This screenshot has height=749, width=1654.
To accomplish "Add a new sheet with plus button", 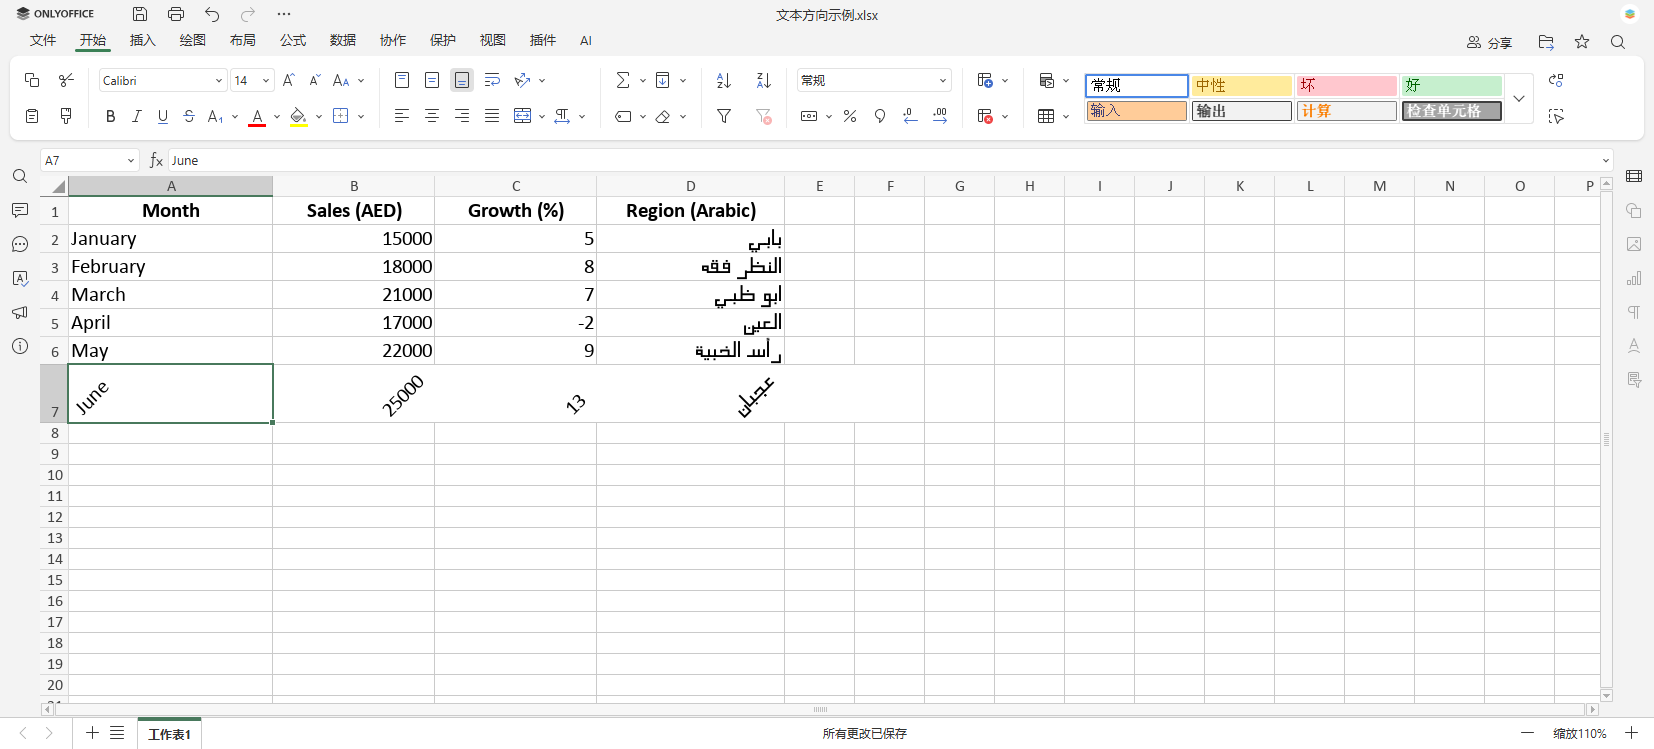I will coord(92,733).
